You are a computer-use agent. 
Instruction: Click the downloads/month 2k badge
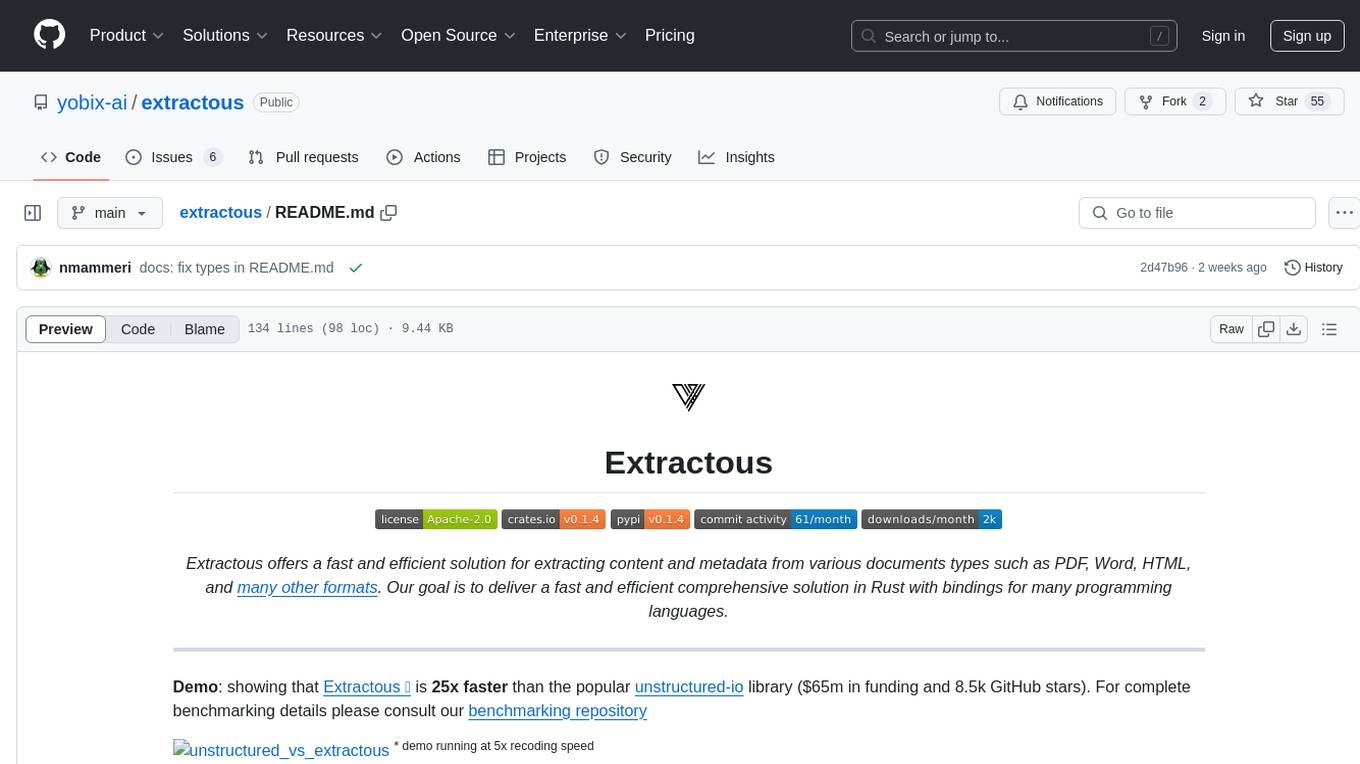tap(931, 519)
